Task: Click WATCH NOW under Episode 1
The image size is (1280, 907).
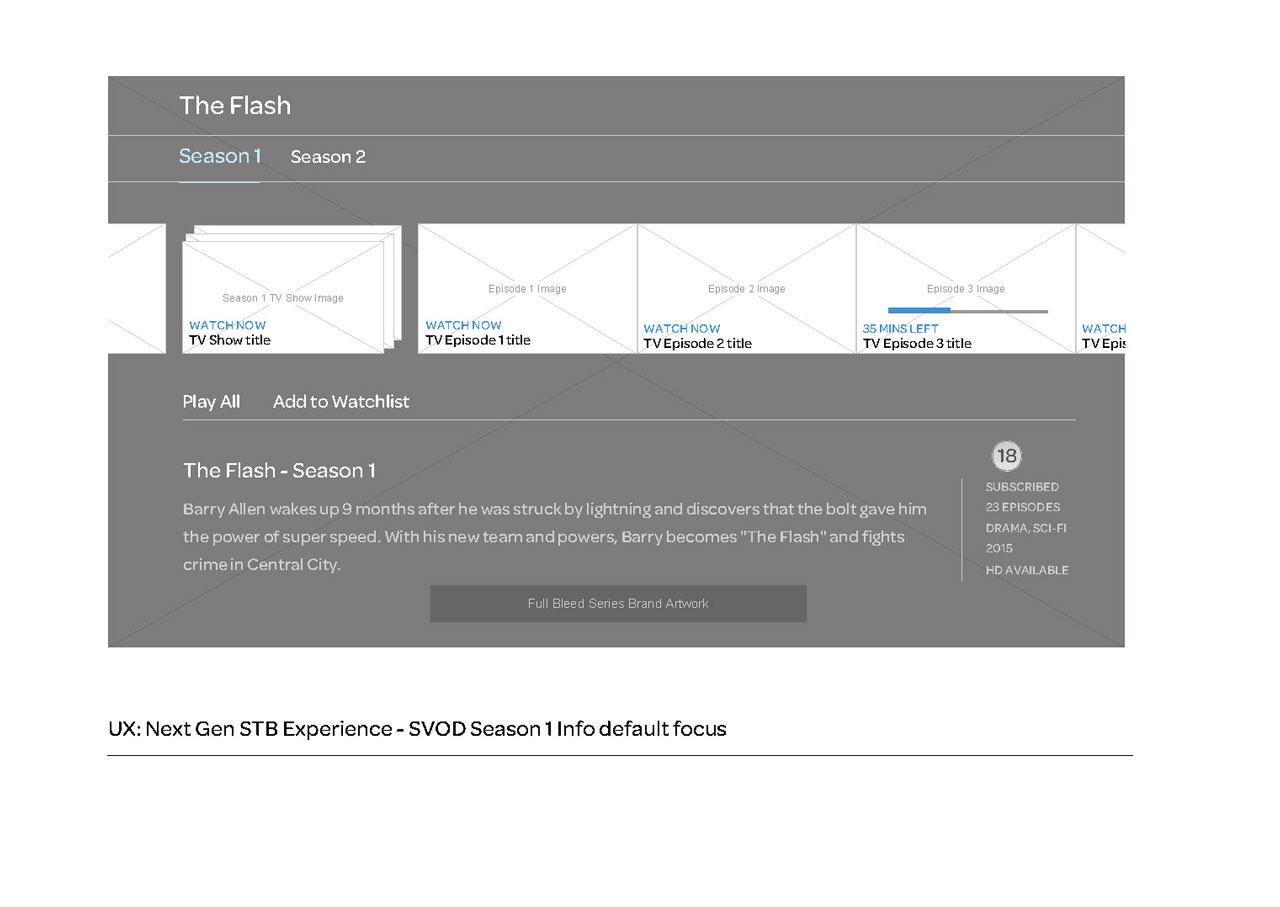Action: [x=463, y=325]
